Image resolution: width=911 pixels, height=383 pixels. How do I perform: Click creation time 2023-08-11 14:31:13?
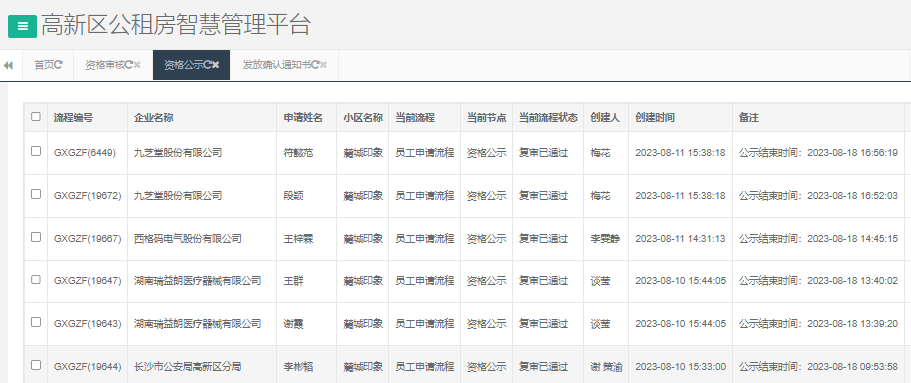click(680, 238)
